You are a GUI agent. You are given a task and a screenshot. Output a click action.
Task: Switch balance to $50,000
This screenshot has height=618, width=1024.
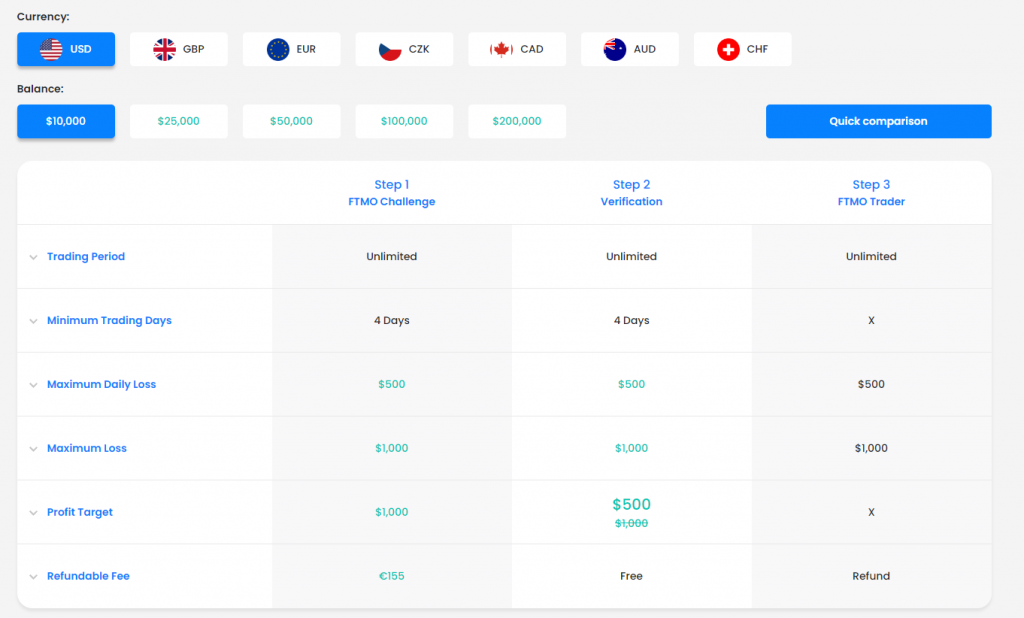click(291, 121)
